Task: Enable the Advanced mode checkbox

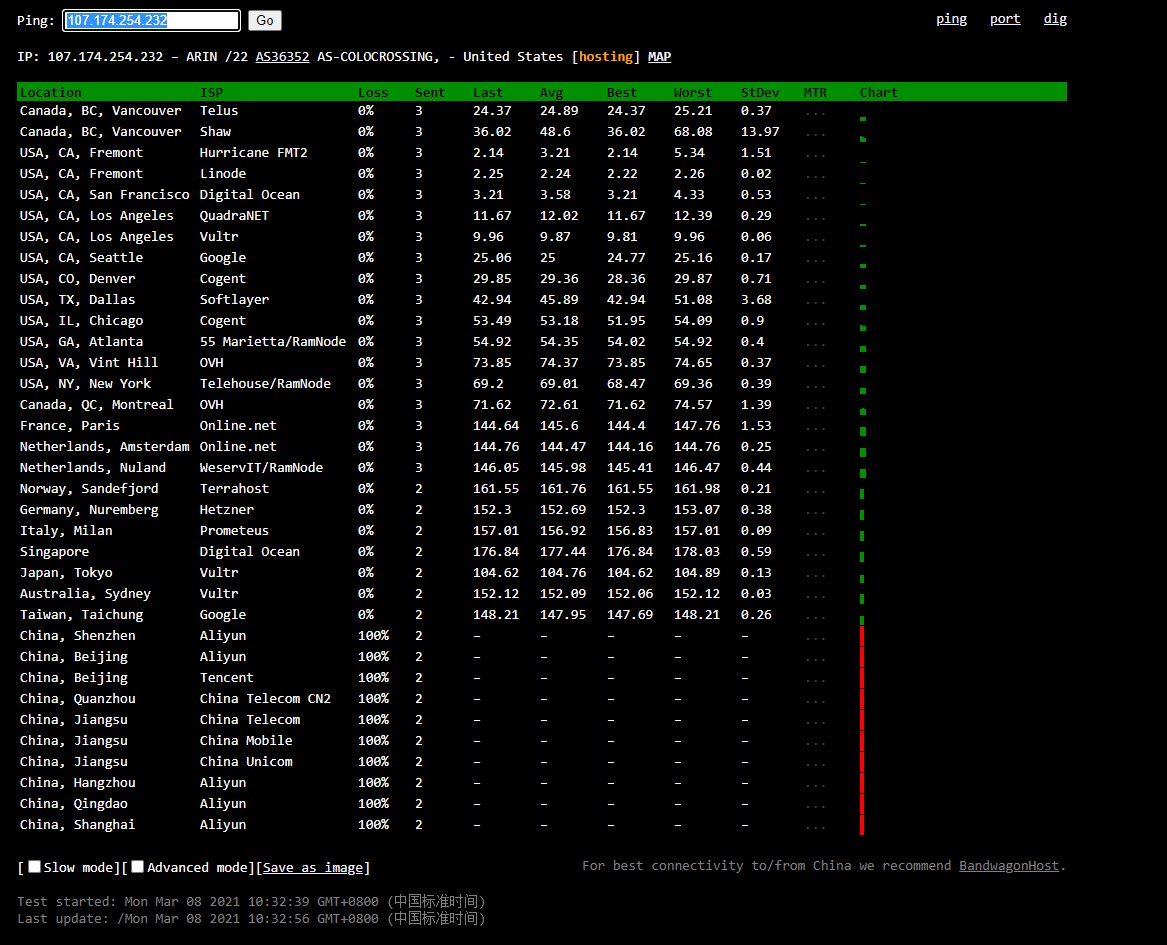Action: tap(138, 867)
